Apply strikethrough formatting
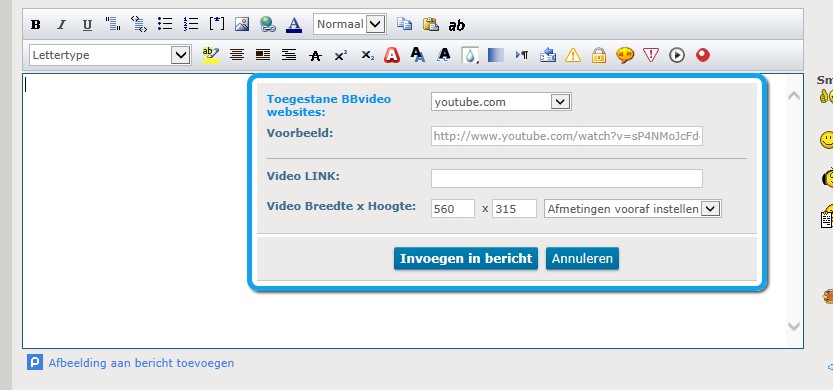The width and height of the screenshot is (833, 390). 315,56
